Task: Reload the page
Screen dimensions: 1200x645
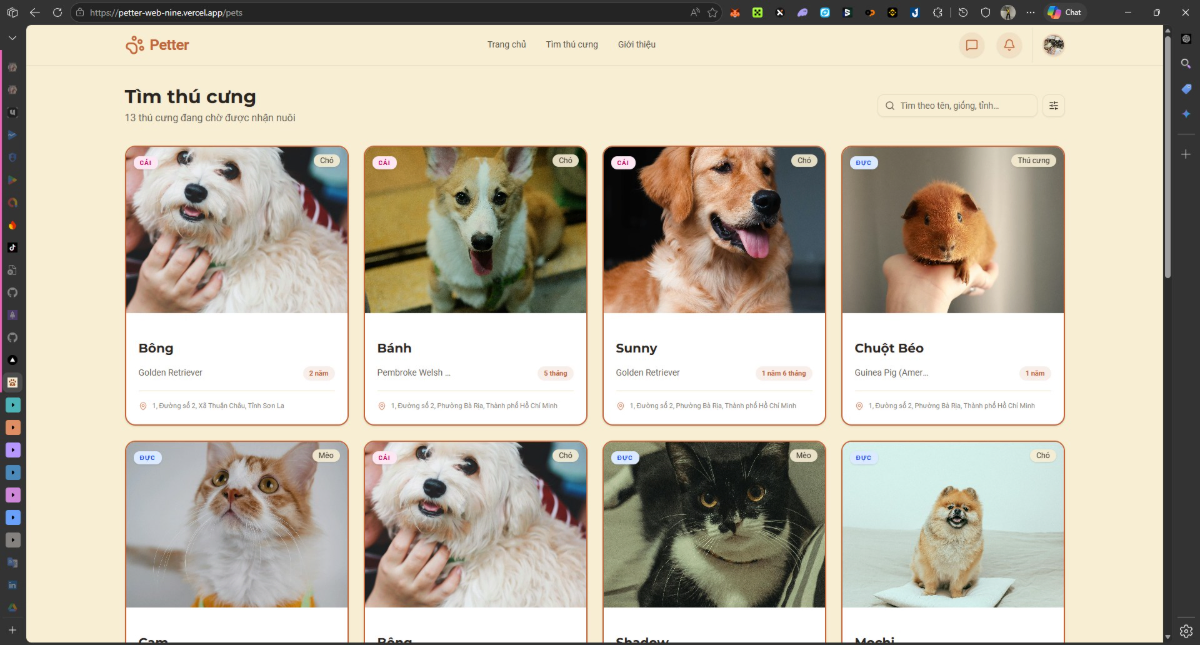Action: [x=58, y=13]
